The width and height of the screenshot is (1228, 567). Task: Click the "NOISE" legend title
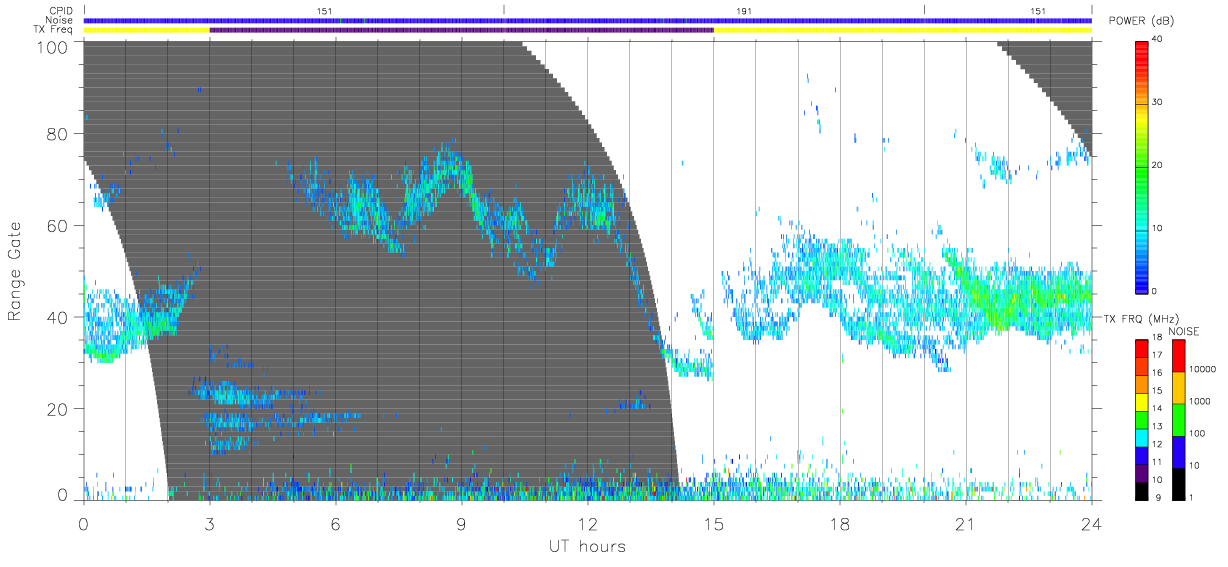[x=1183, y=331]
